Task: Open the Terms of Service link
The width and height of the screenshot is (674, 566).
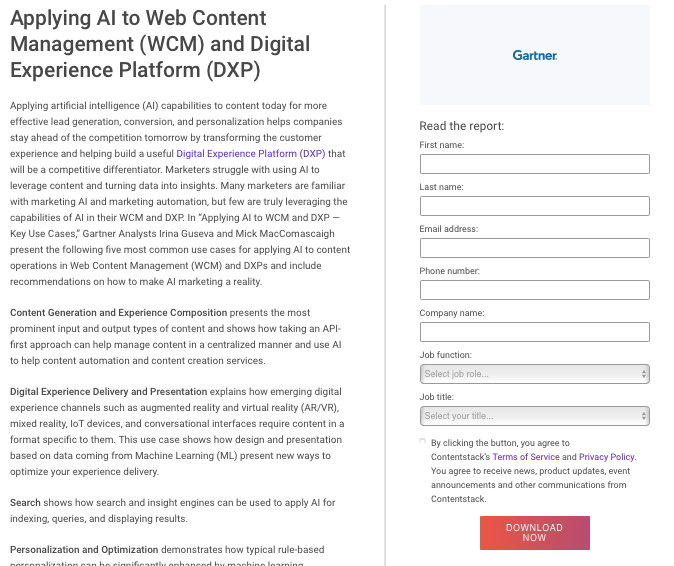Action: coord(526,457)
